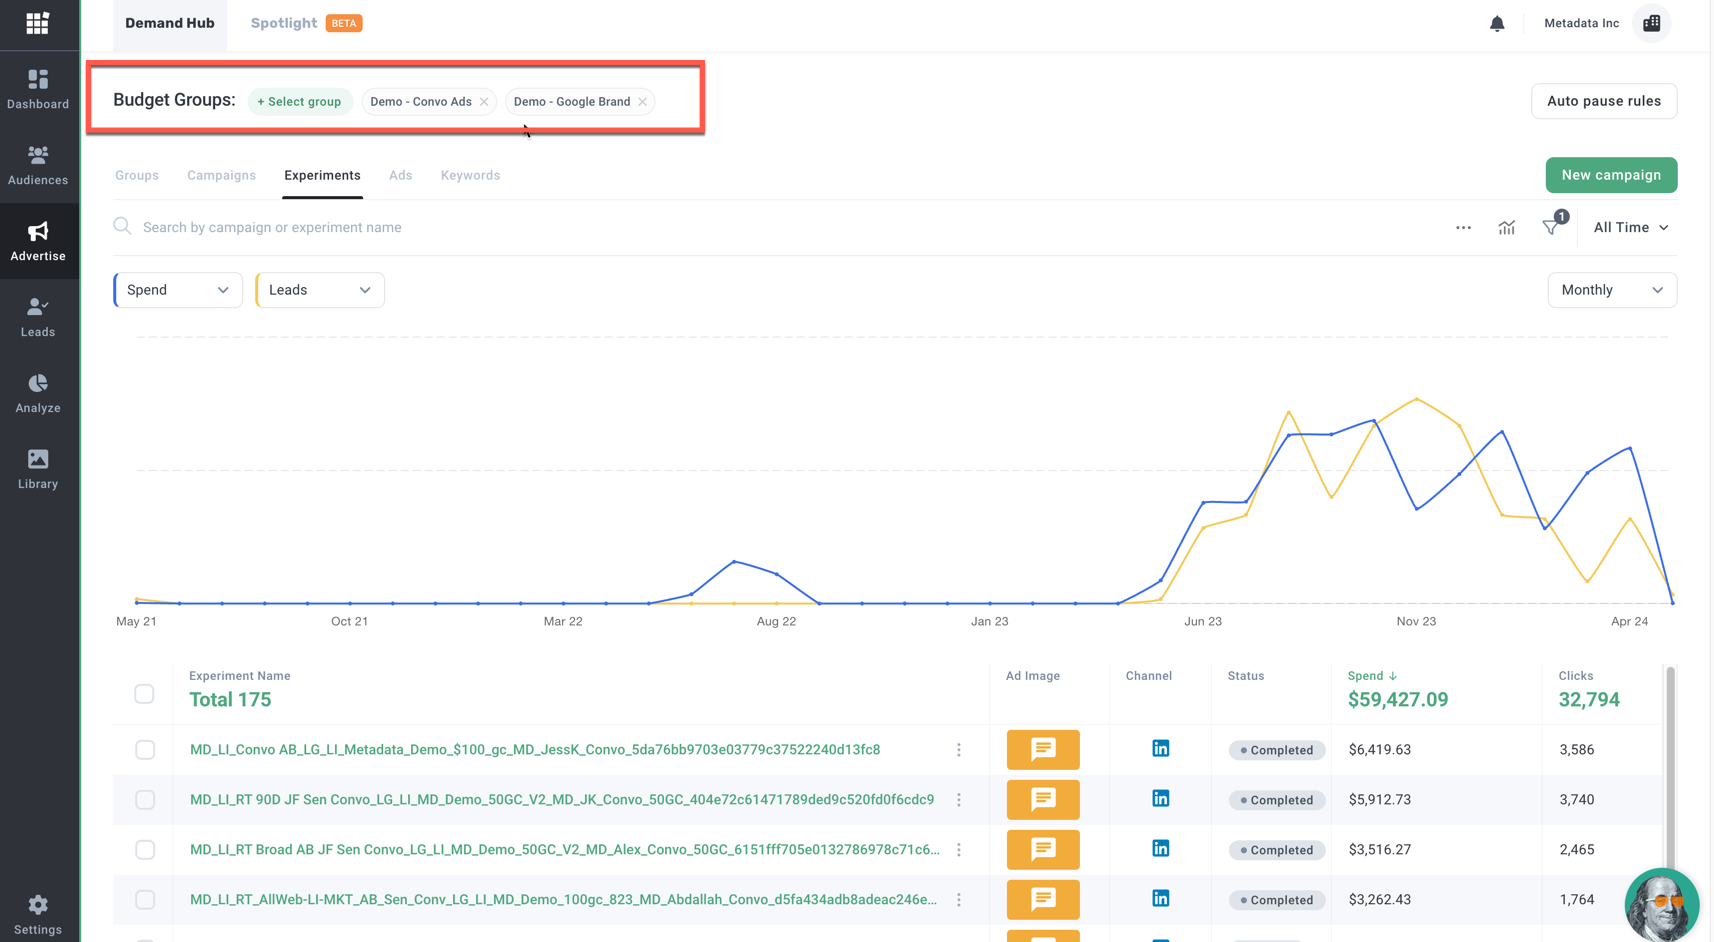Check the select-all experiments checkbox
This screenshot has width=1714, height=942.
(145, 694)
